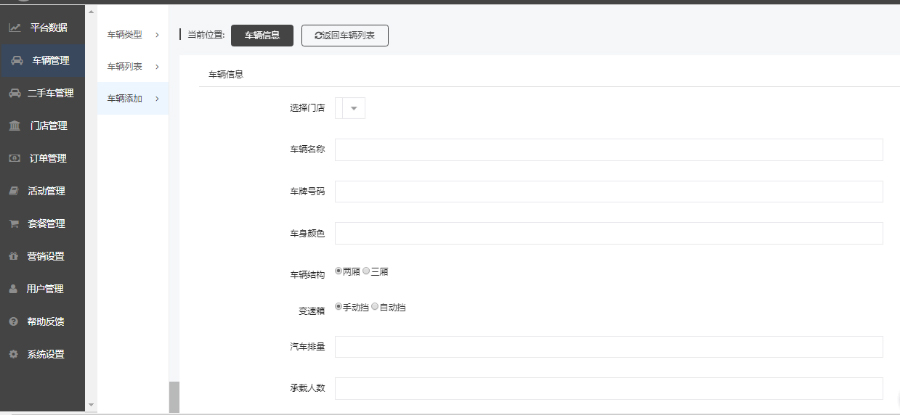Select the 手动挡 radio button
900x415 pixels.
click(339, 307)
